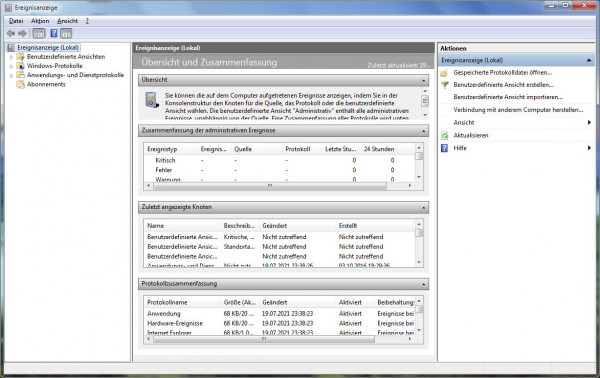The image size is (600, 378).
Task: Open the ? help menu
Action: point(87,21)
